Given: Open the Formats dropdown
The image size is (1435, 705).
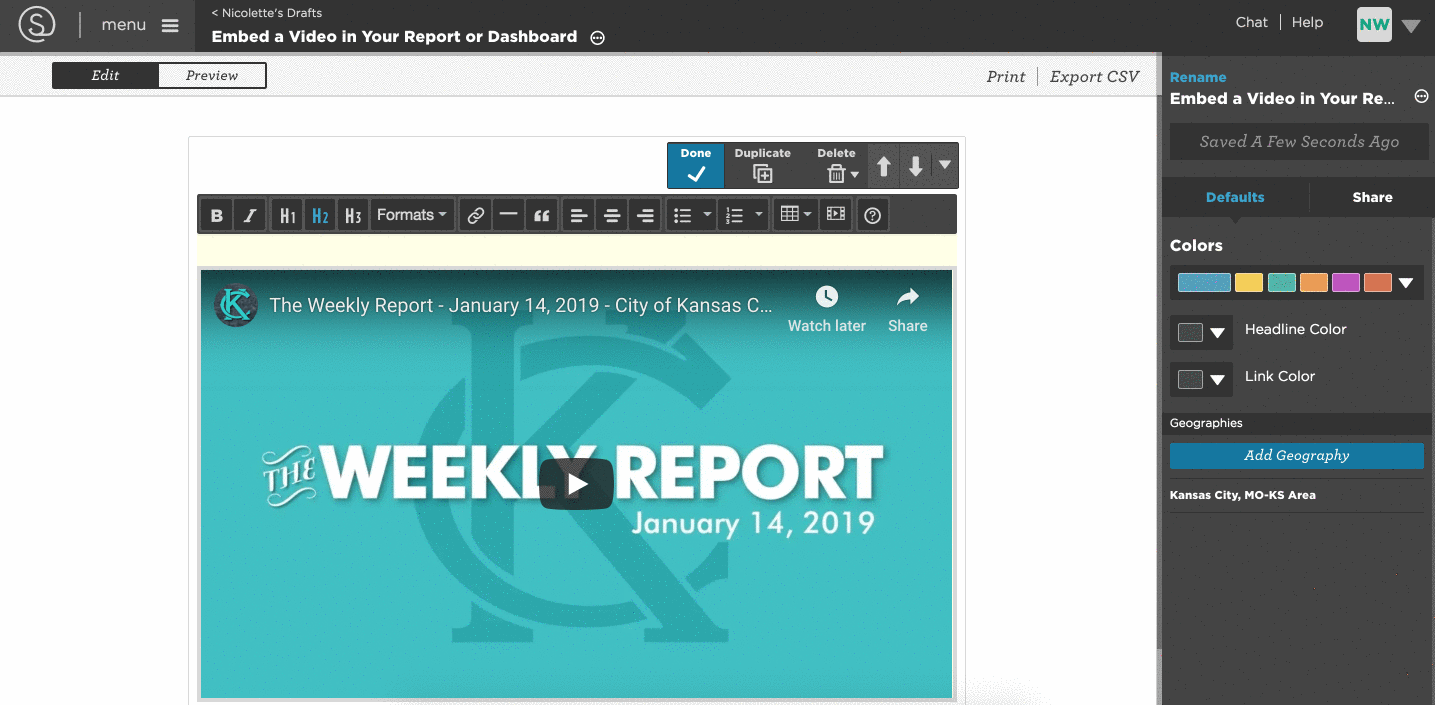Looking at the screenshot, I should click(412, 215).
